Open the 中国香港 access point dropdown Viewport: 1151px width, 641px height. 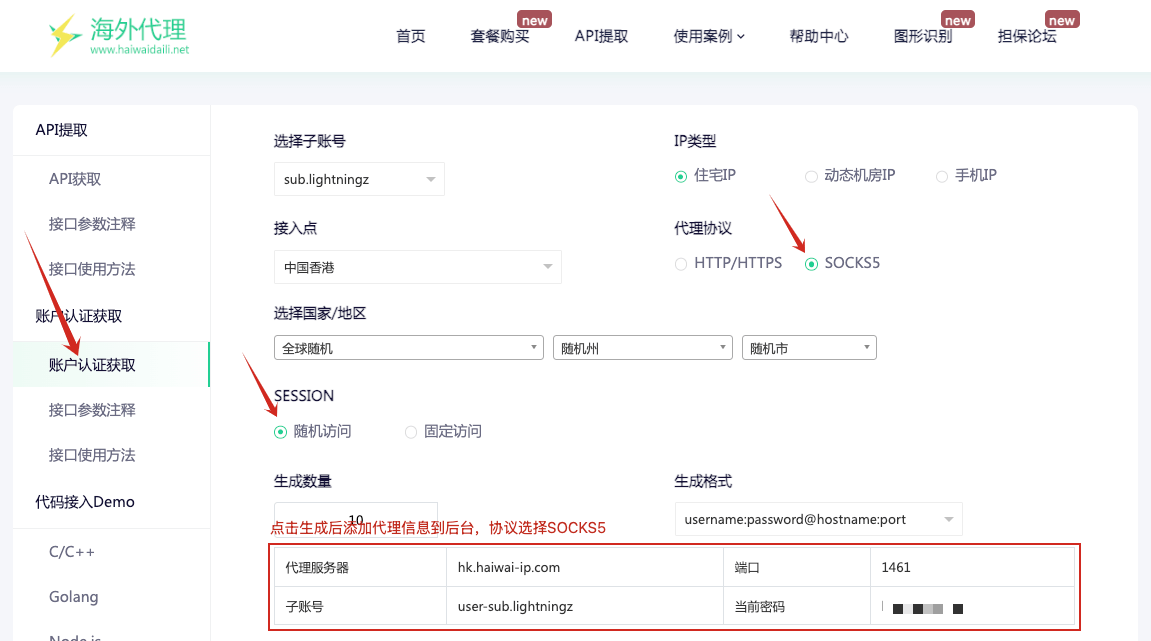417,267
